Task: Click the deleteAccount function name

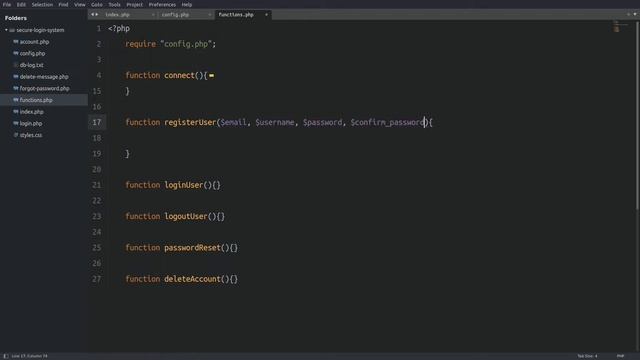Action: click(192, 279)
